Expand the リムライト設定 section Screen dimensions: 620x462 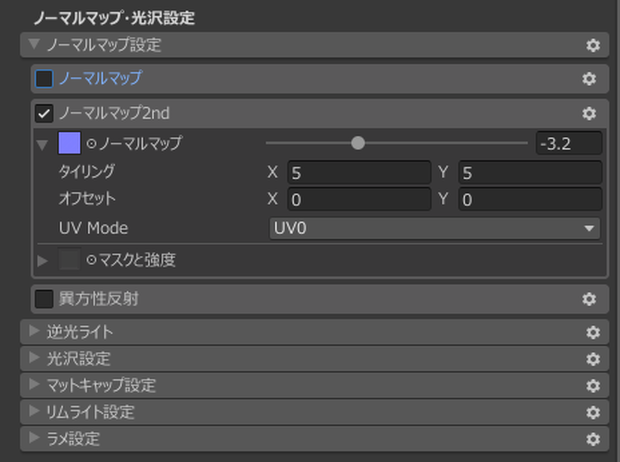click(x=34, y=411)
